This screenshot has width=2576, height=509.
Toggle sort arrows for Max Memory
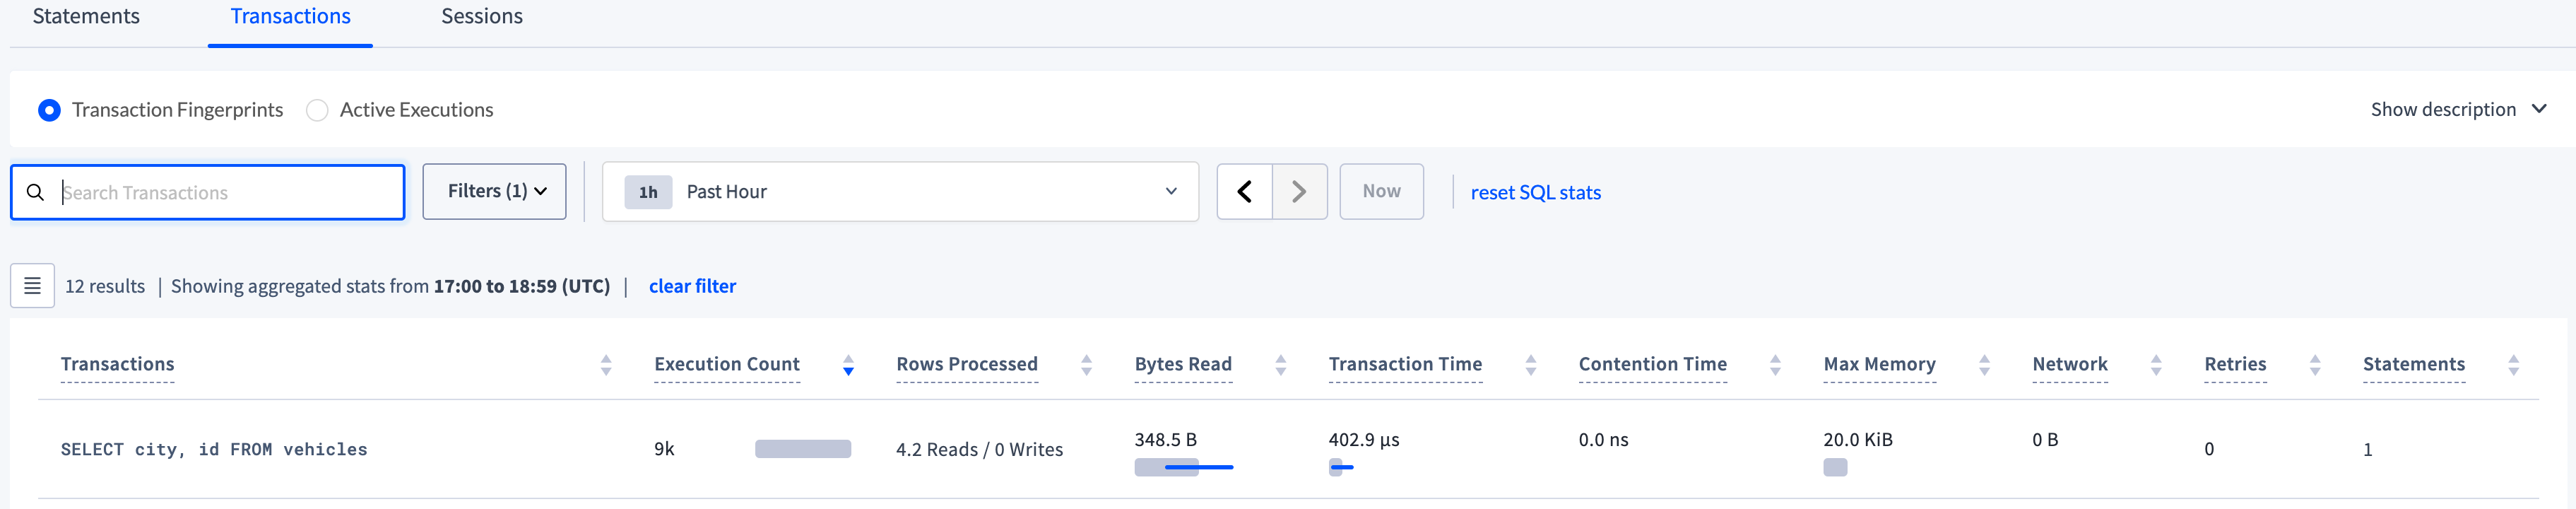click(x=1984, y=365)
